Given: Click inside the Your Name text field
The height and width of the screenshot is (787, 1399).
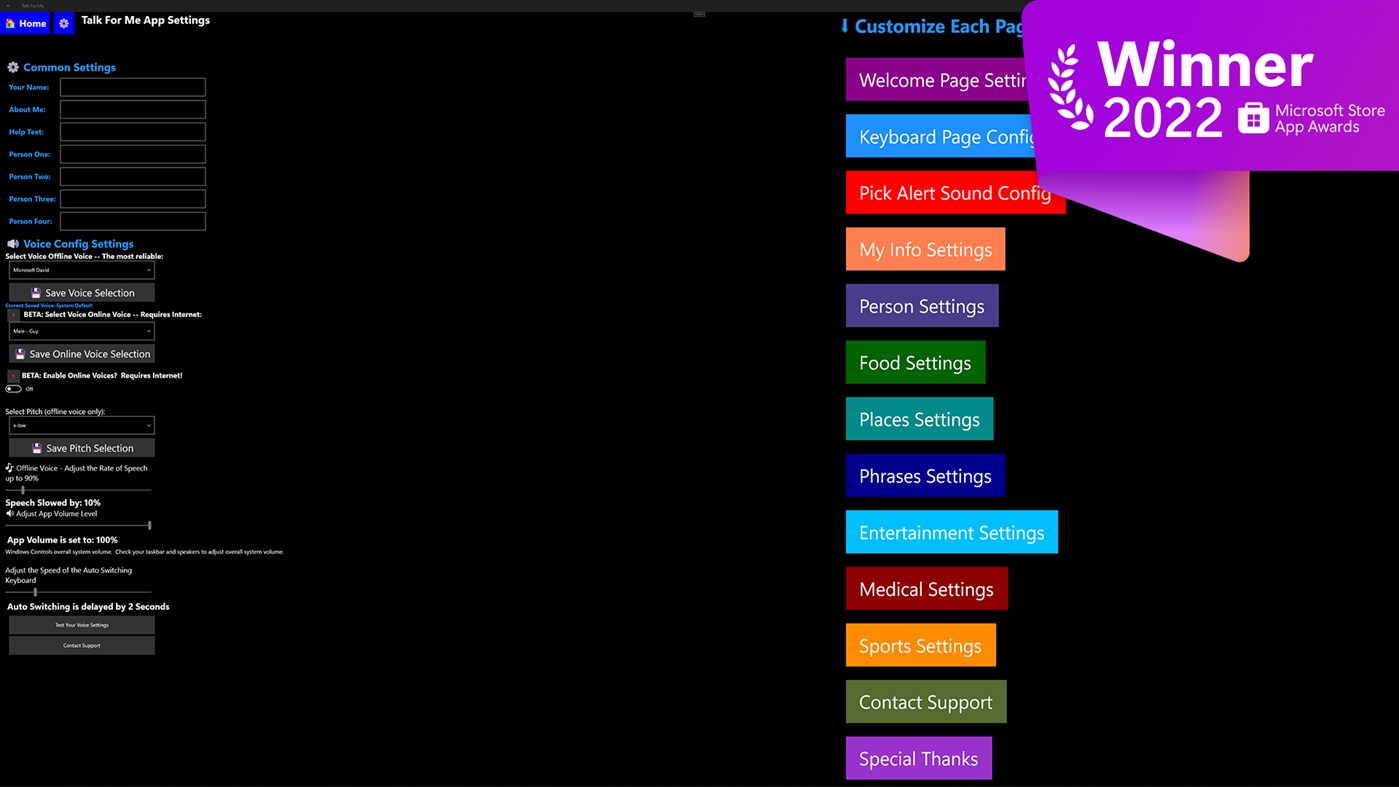Looking at the screenshot, I should pyautogui.click(x=131, y=86).
